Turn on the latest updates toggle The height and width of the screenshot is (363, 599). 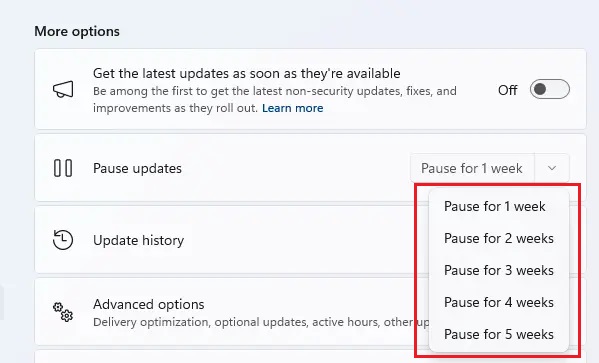coord(549,89)
